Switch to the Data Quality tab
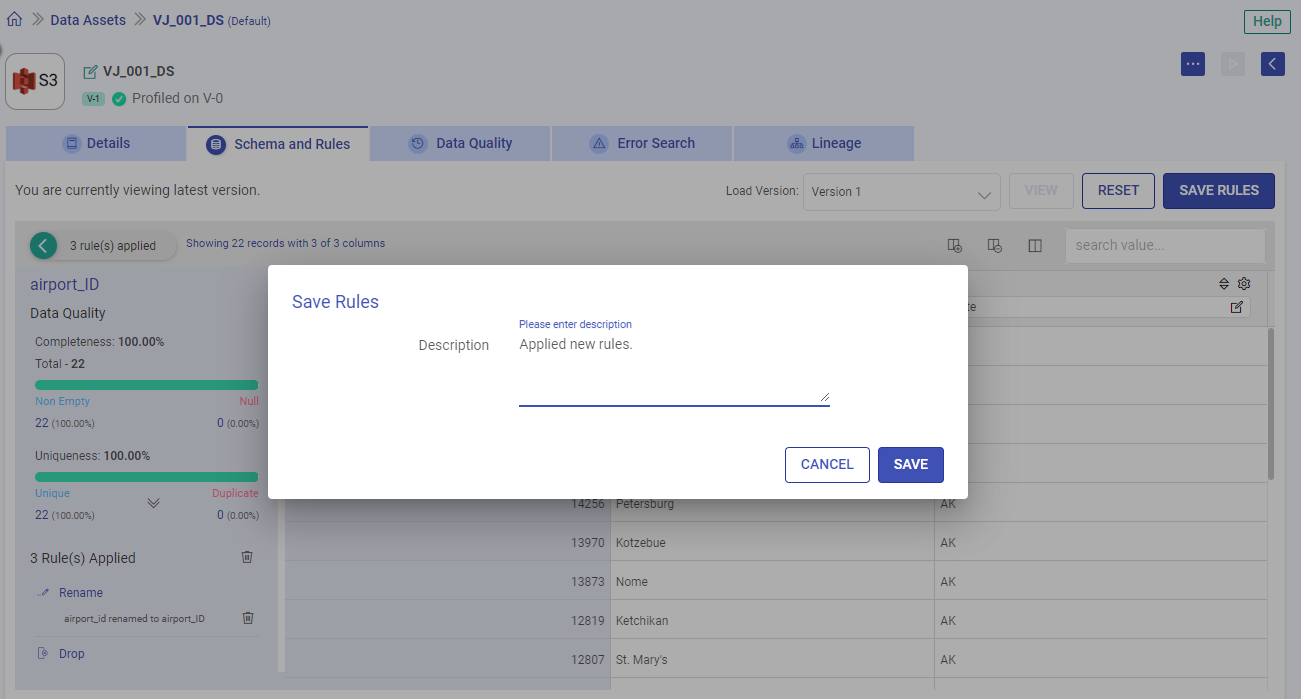The width and height of the screenshot is (1301, 699). [x=460, y=143]
